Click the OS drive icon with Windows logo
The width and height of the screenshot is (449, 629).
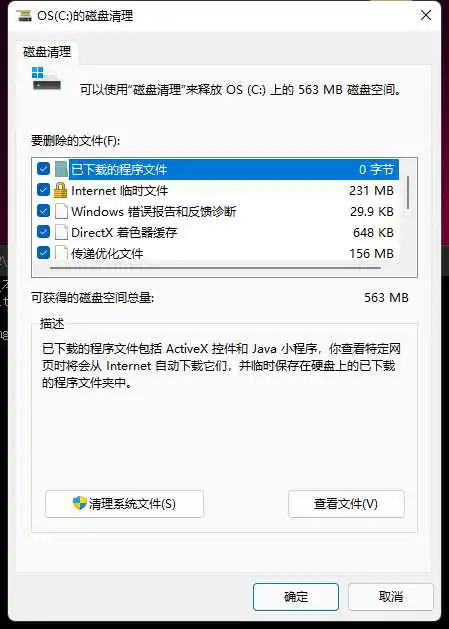pyautogui.click(x=46, y=79)
